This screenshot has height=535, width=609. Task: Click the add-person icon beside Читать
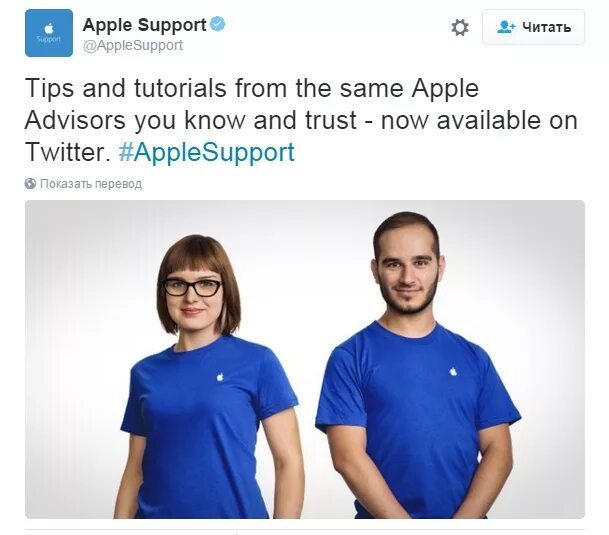point(506,27)
